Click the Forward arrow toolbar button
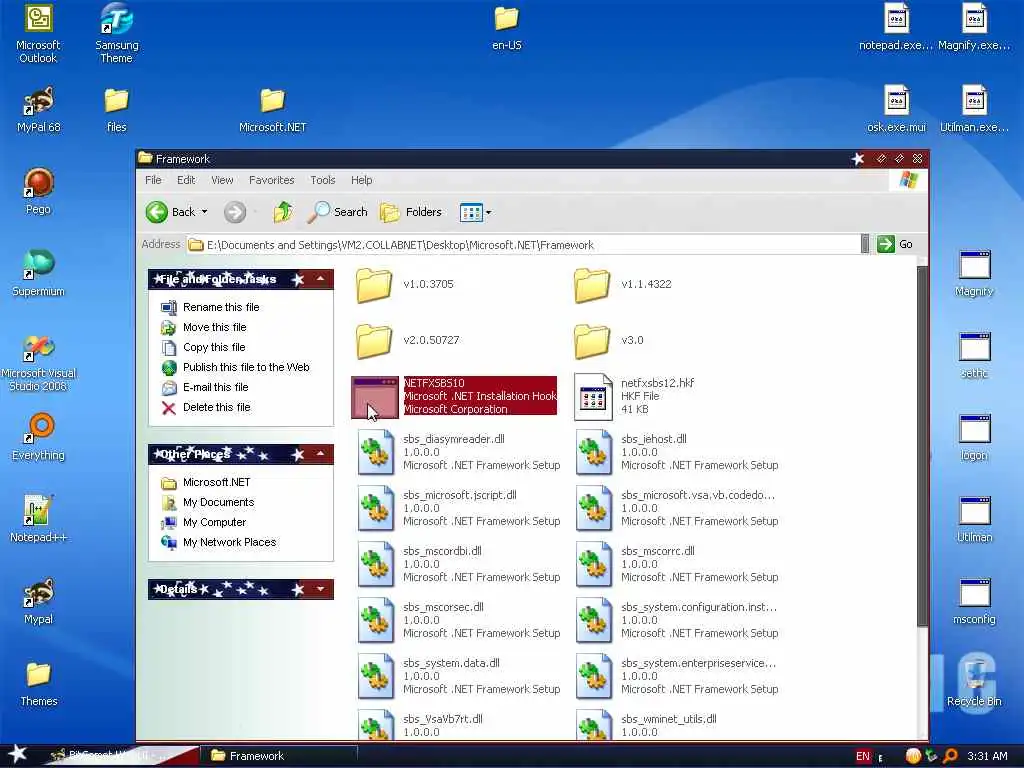Screen dimensions: 1024x768 point(234,212)
